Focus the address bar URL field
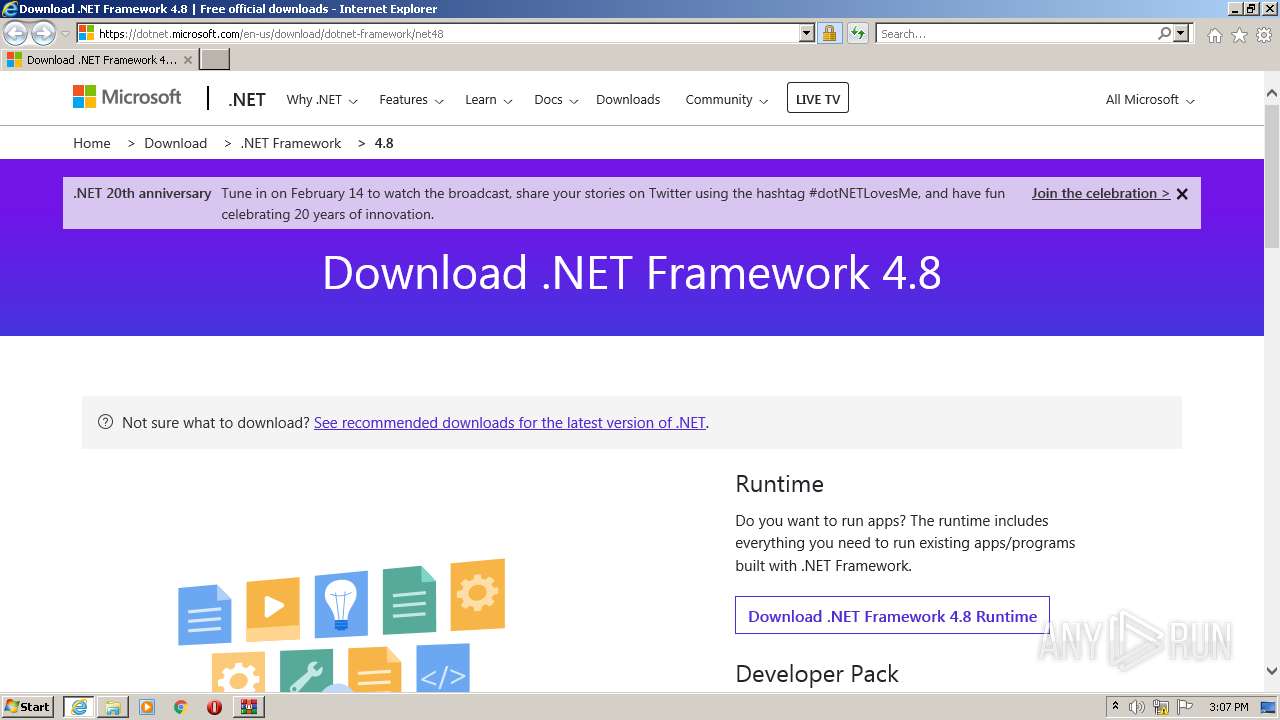Screen dimensions: 1280x720 click(x=446, y=33)
